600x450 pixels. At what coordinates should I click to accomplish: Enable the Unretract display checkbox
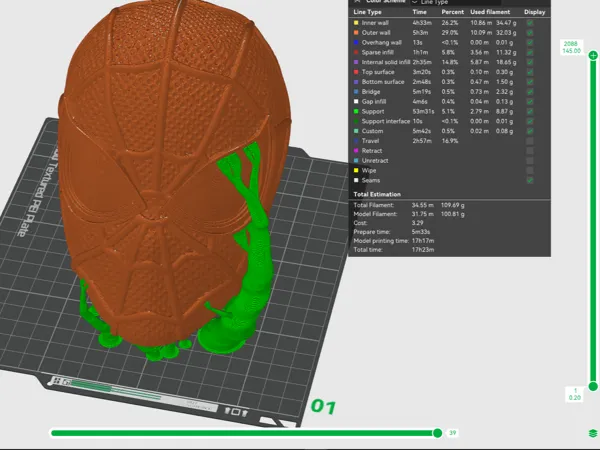[530, 161]
